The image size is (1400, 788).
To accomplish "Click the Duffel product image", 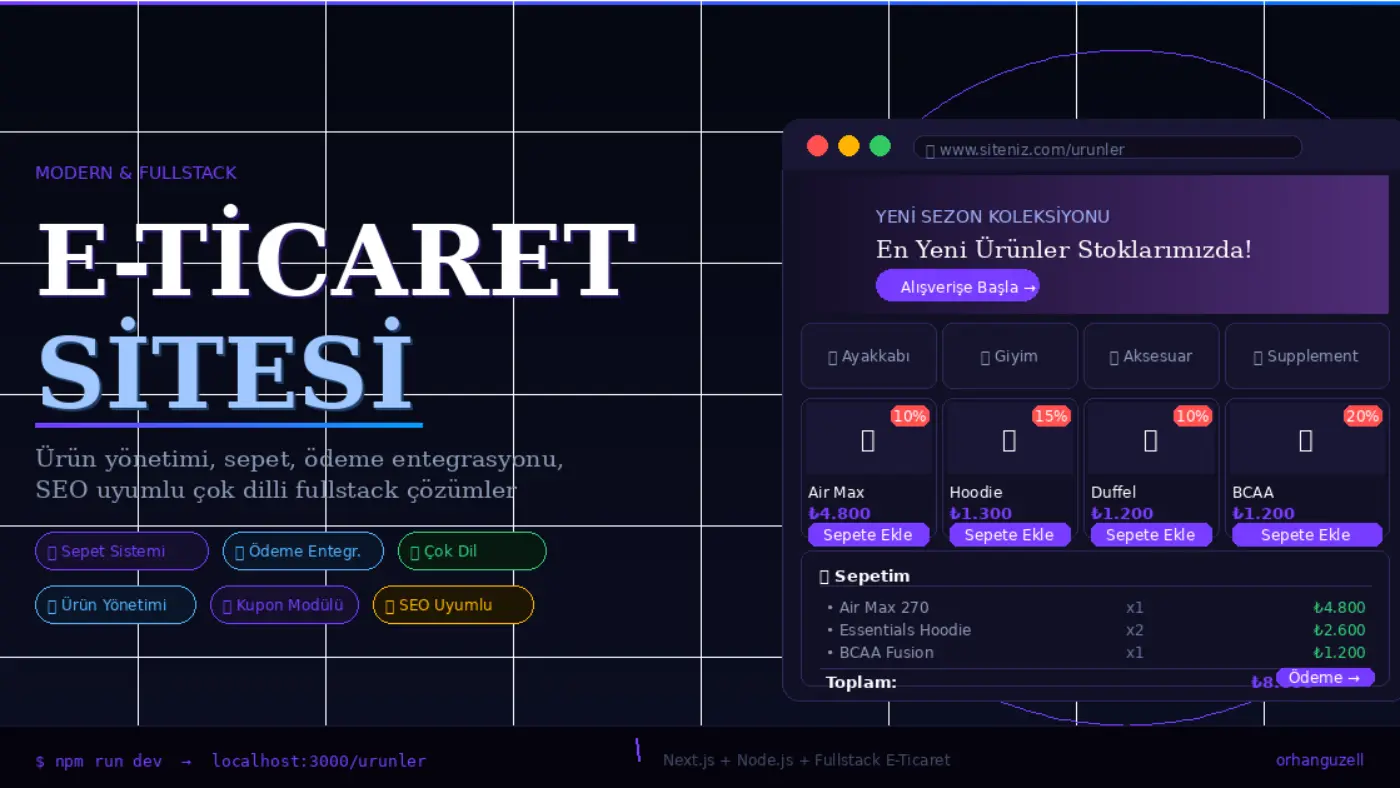I will (x=1151, y=440).
